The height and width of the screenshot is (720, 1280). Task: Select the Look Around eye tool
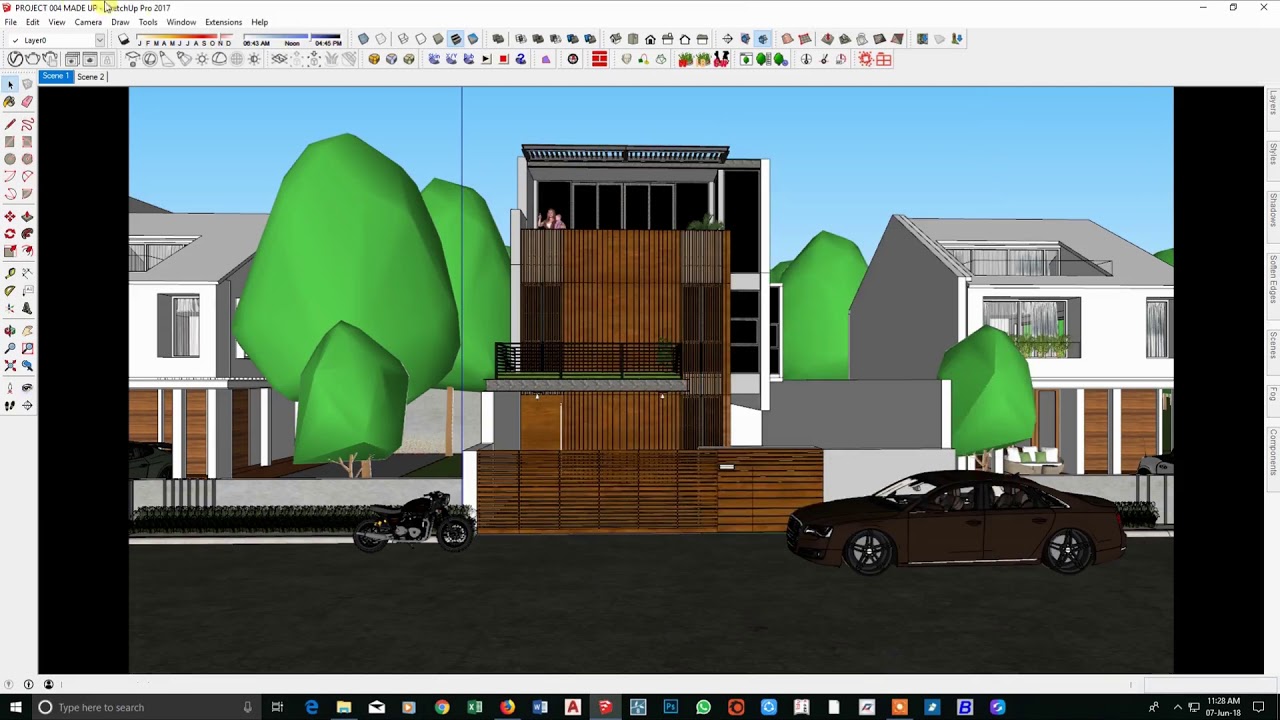27,388
